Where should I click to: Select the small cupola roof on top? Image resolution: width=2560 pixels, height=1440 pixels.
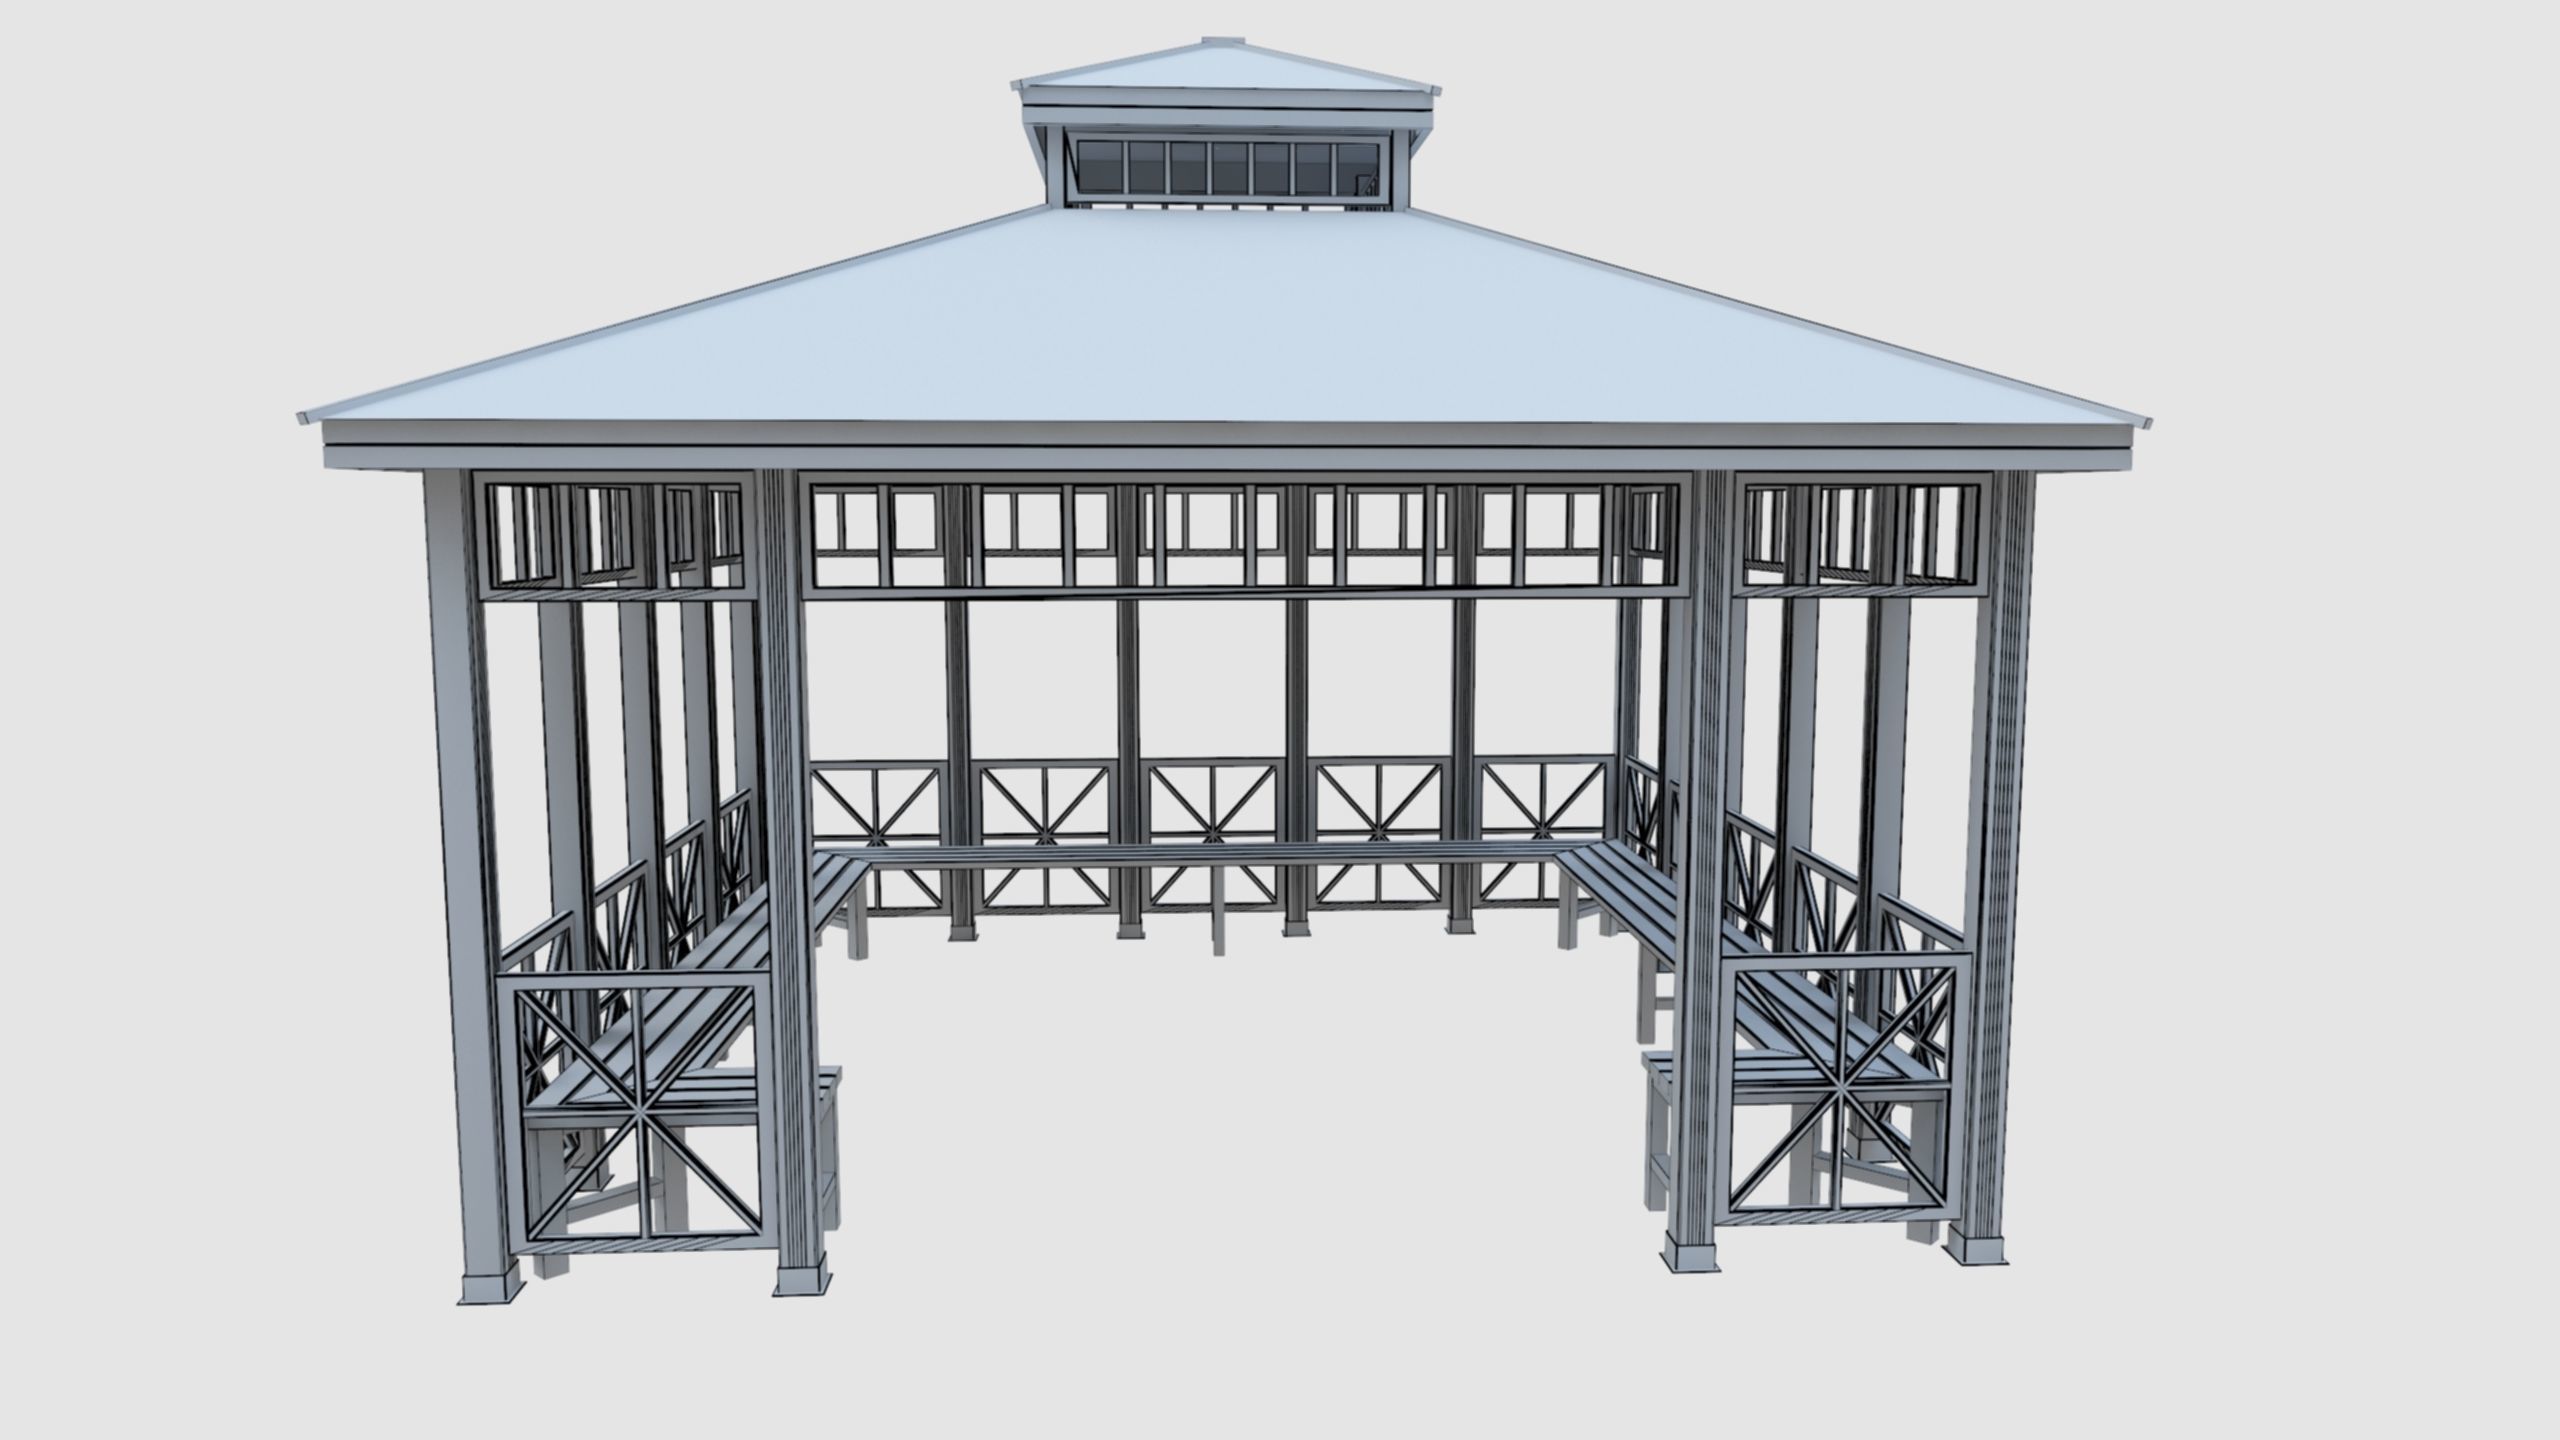click(1227, 81)
